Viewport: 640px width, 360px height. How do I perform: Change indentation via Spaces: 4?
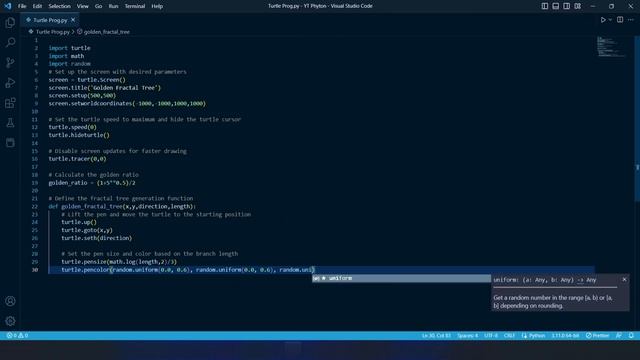click(x=467, y=336)
